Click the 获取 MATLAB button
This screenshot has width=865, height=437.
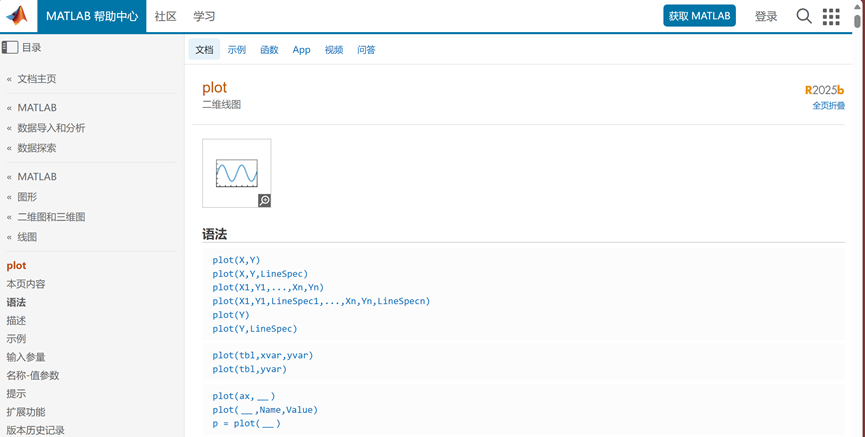pyautogui.click(x=700, y=16)
